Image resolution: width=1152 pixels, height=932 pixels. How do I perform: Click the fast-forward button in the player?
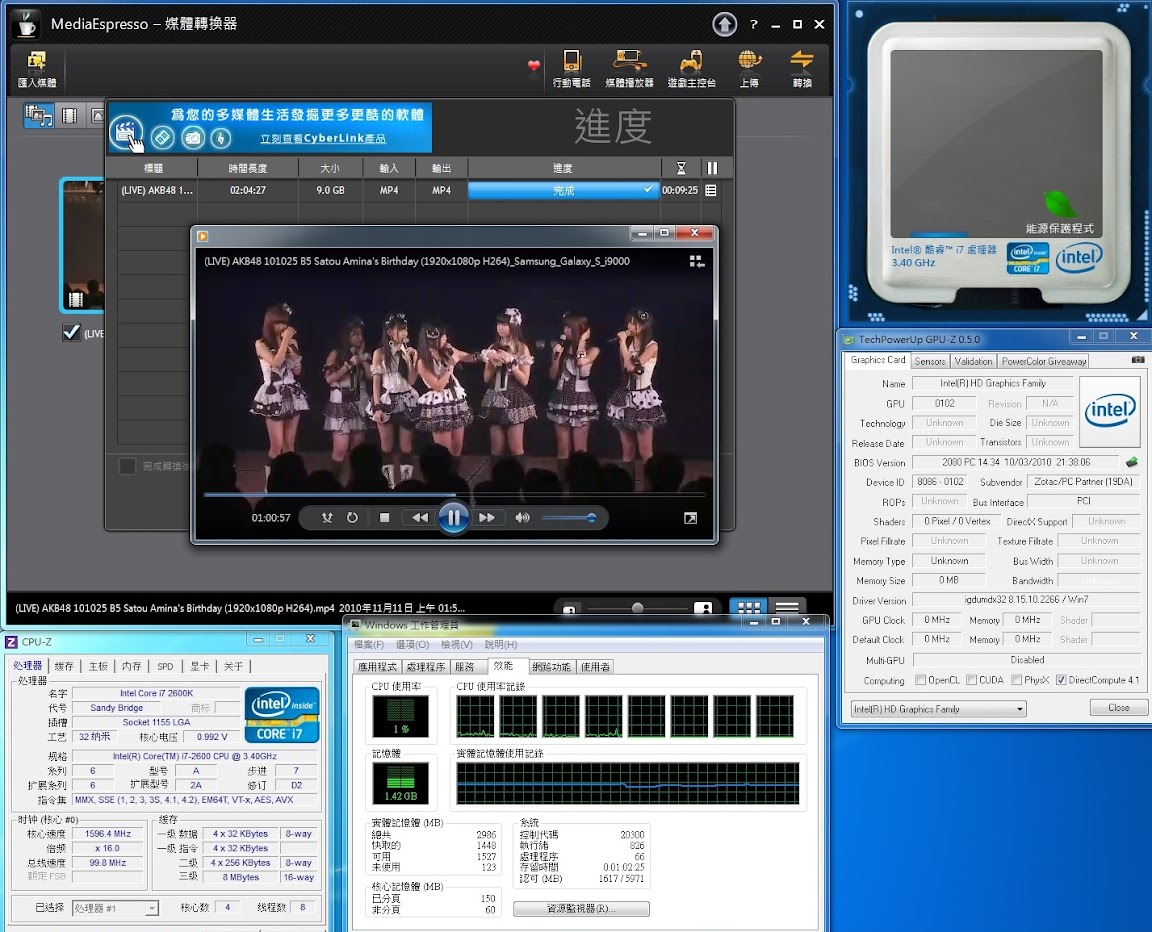click(x=486, y=518)
